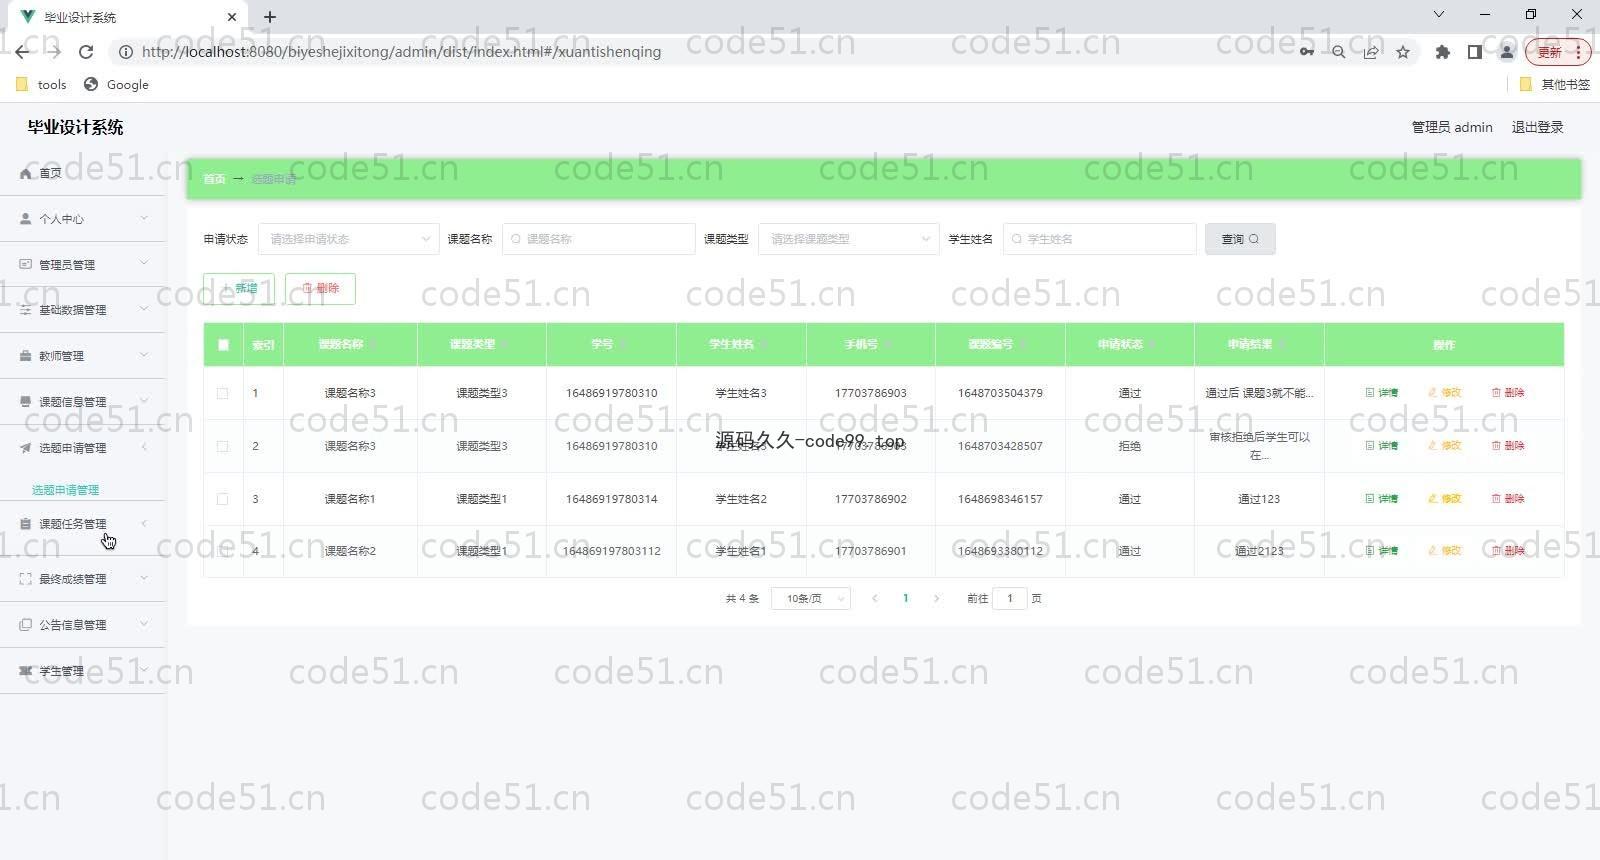Viewport: 1600px width, 860px height.
Task: Go to the previous page arrow
Action: (875, 598)
